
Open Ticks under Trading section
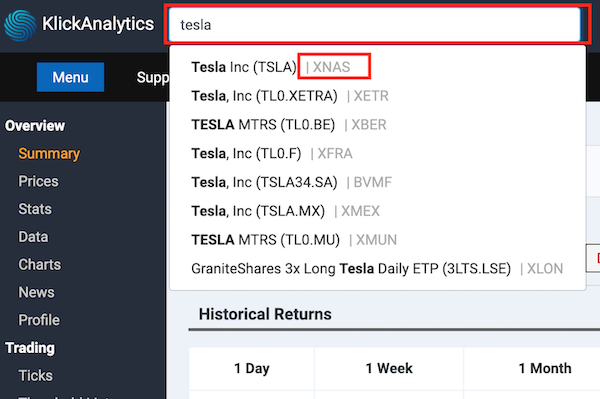[35, 376]
